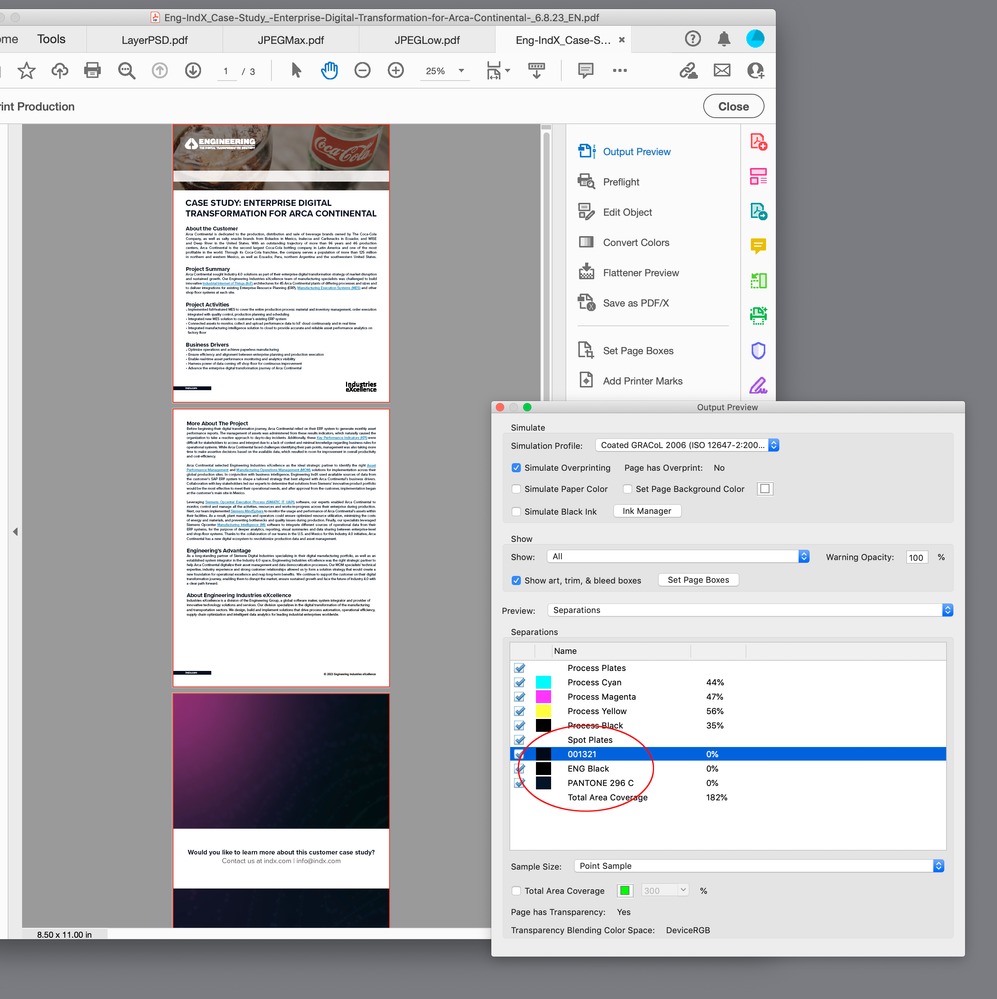Enable Set Page Background Color checkbox
The width and height of the screenshot is (997, 999).
click(628, 489)
